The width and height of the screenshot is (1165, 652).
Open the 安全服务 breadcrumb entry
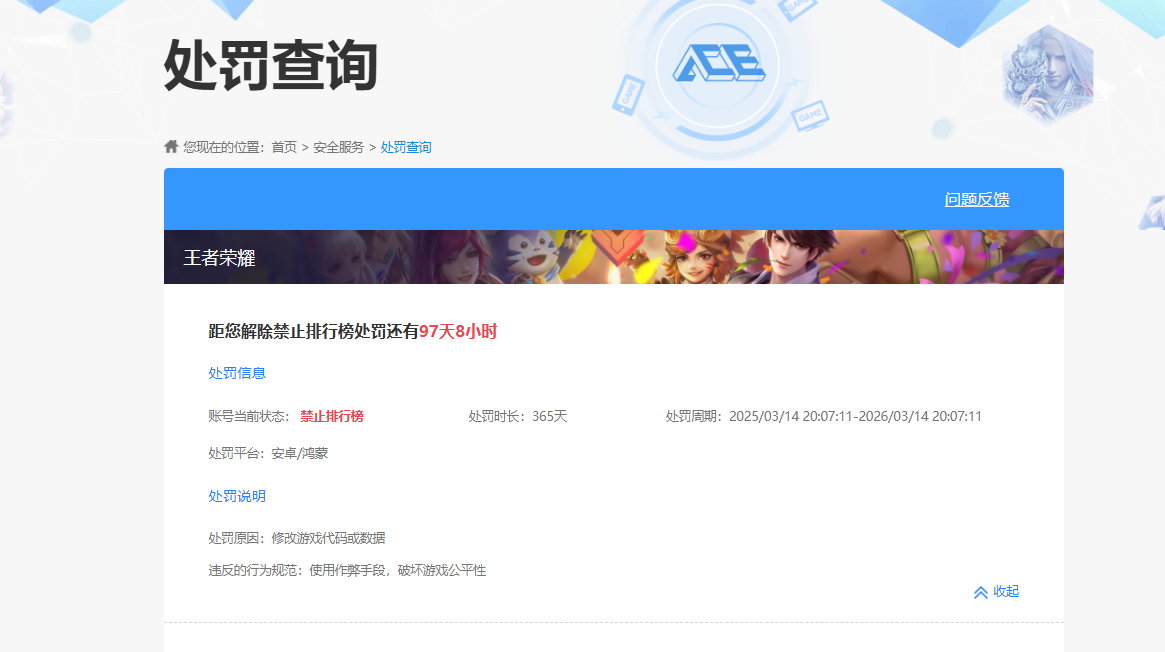(337, 146)
